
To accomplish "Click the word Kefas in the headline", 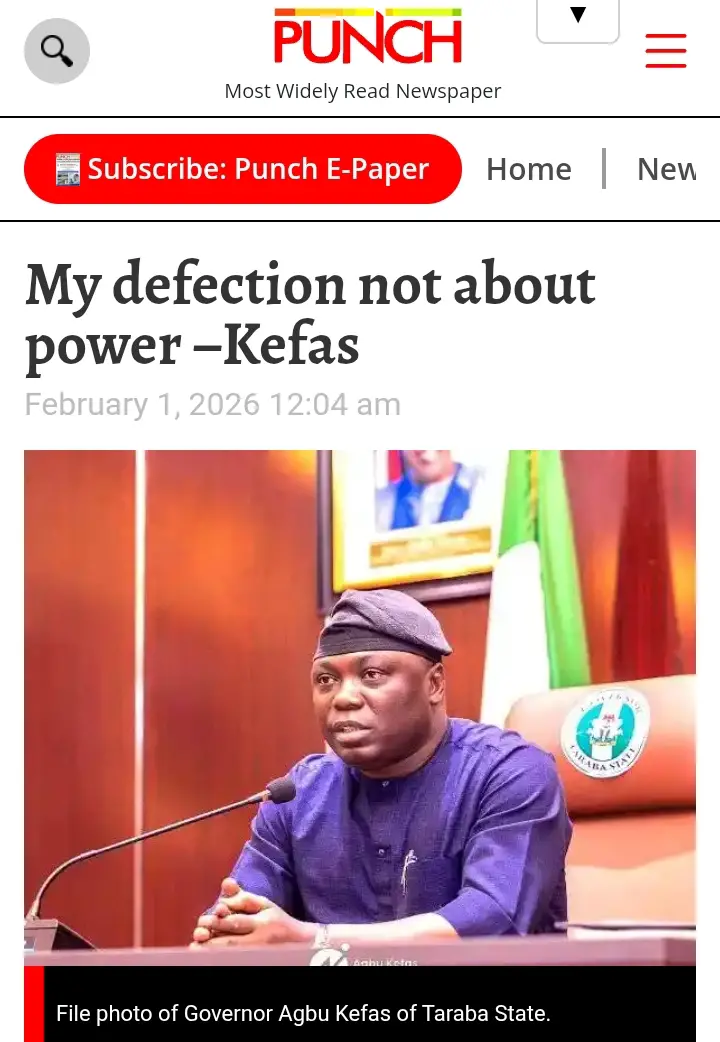I will (x=292, y=346).
